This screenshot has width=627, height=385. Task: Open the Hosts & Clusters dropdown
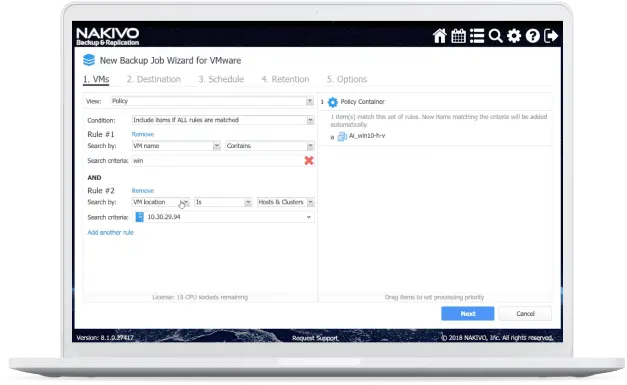coord(286,202)
